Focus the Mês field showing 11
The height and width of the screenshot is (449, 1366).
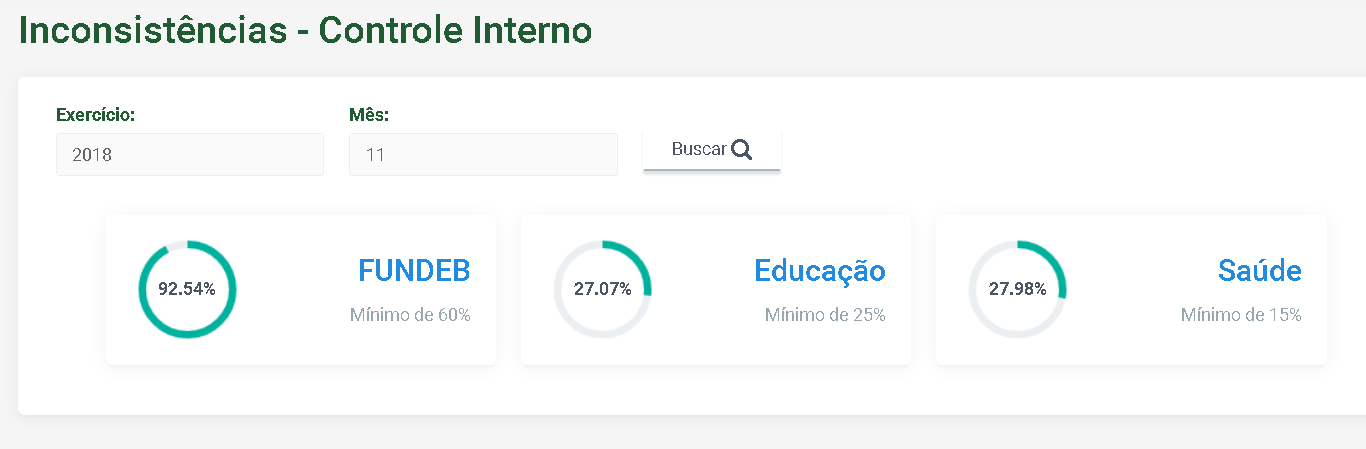(483, 155)
